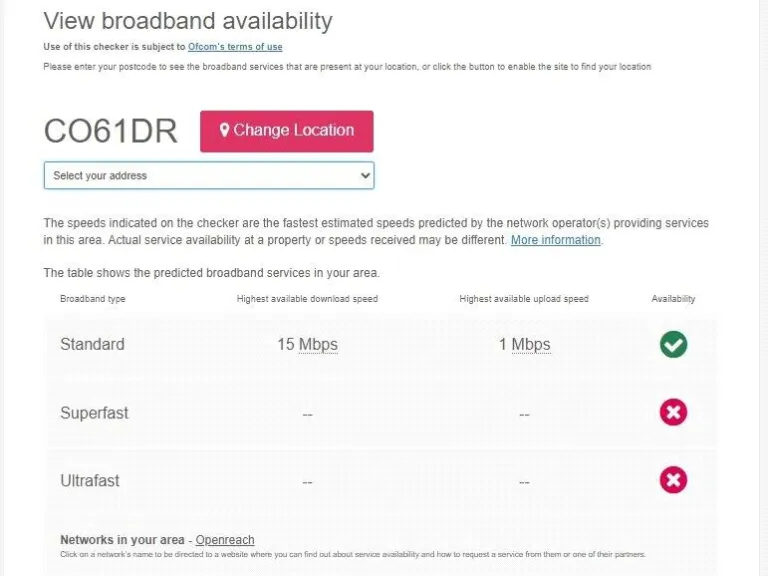Click the red X icon for Superfast
This screenshot has height=576, width=768.
click(673, 412)
